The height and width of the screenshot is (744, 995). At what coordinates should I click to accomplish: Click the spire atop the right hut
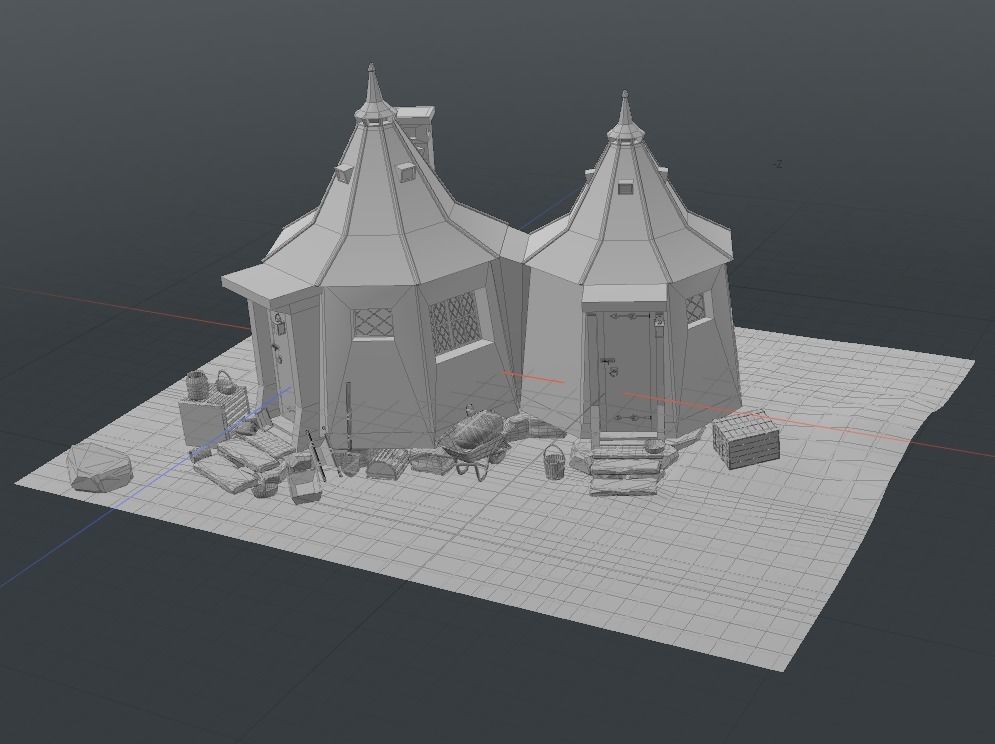click(x=625, y=116)
